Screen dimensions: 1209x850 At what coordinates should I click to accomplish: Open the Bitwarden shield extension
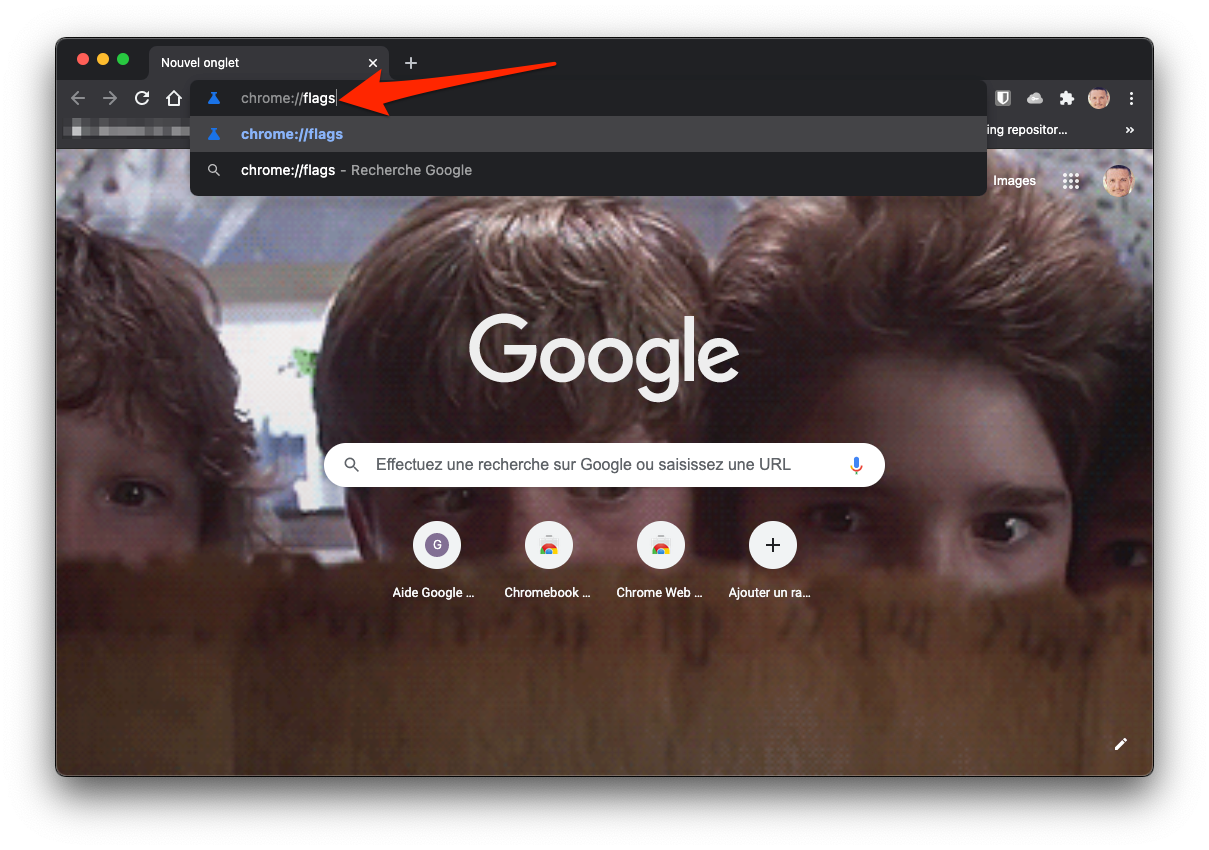click(x=1003, y=98)
